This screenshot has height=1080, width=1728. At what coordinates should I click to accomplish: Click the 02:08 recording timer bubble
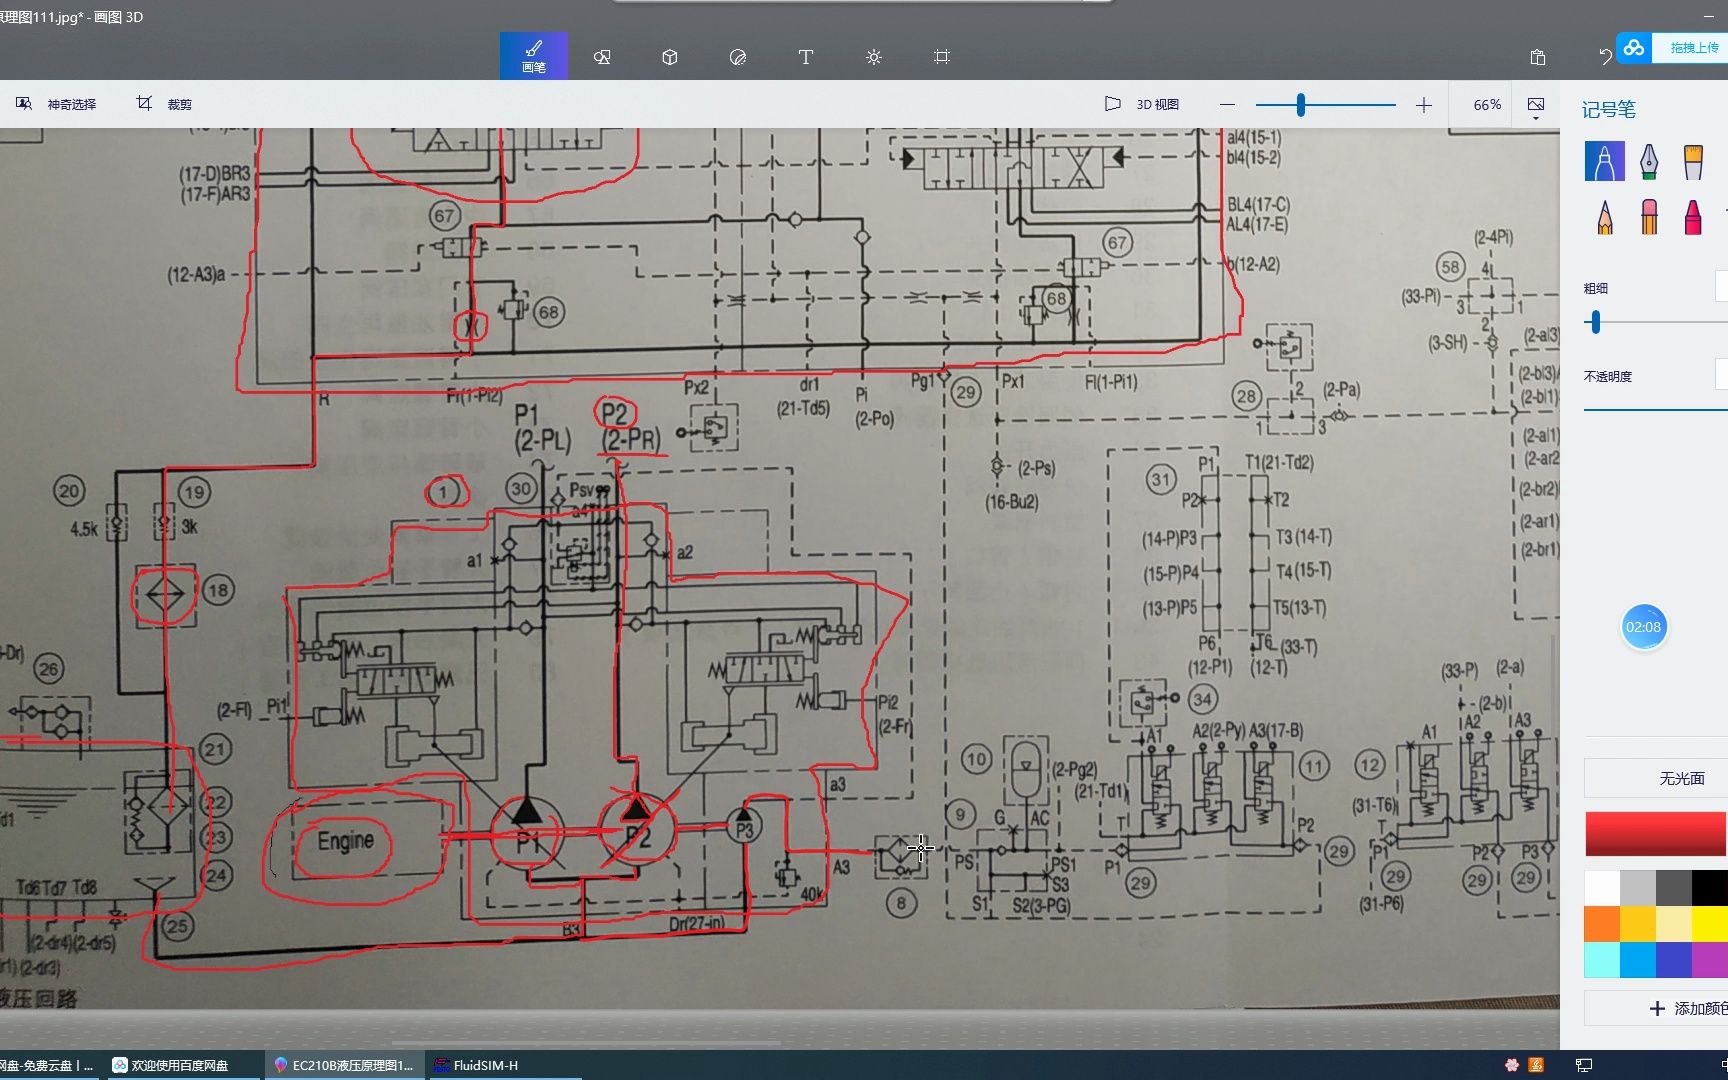point(1643,627)
